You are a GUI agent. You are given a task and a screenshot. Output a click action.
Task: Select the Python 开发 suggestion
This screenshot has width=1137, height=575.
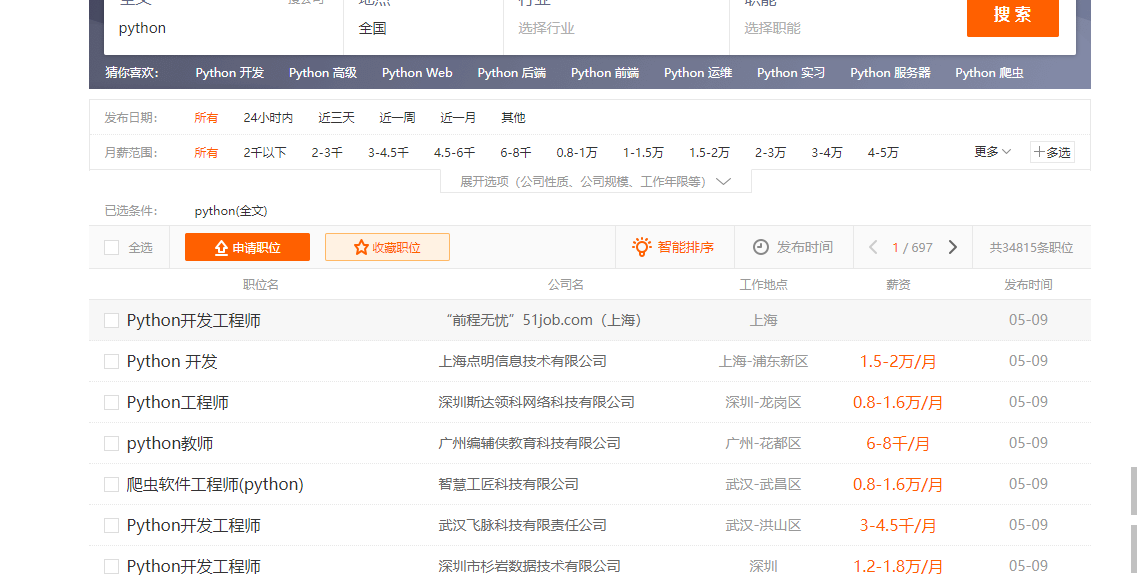click(230, 73)
